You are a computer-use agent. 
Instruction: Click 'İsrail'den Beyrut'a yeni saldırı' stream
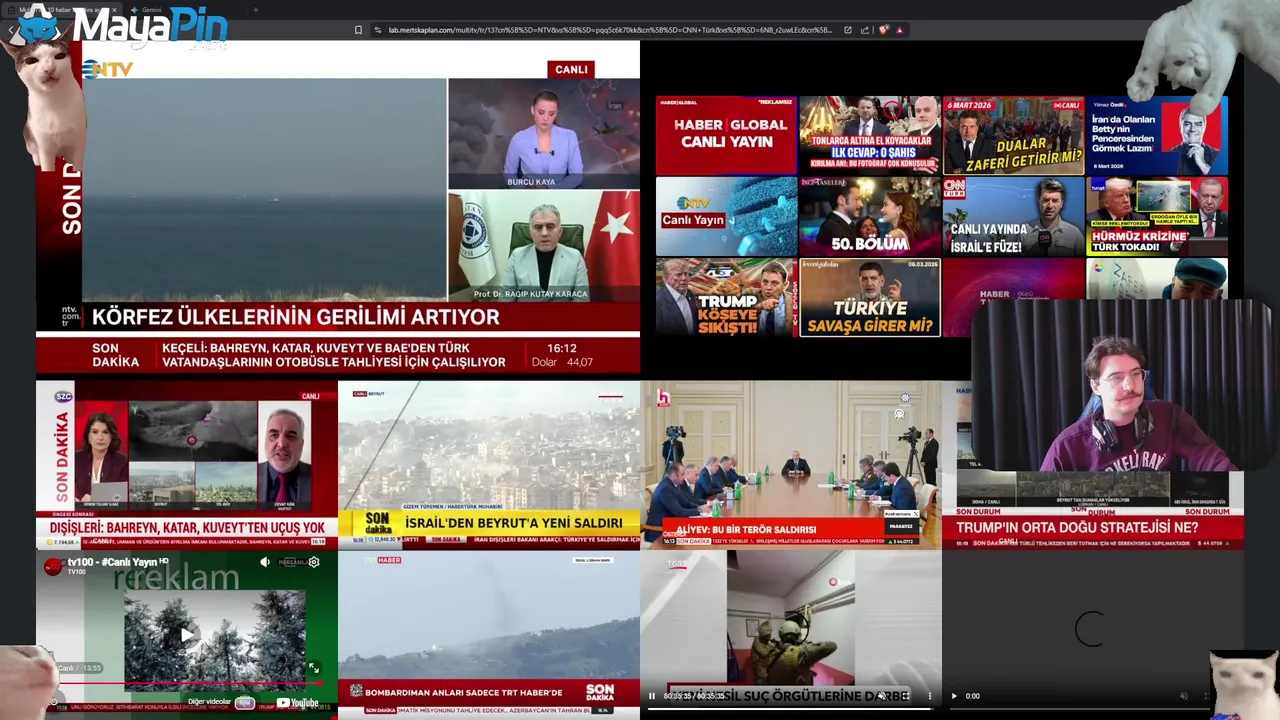coord(489,465)
